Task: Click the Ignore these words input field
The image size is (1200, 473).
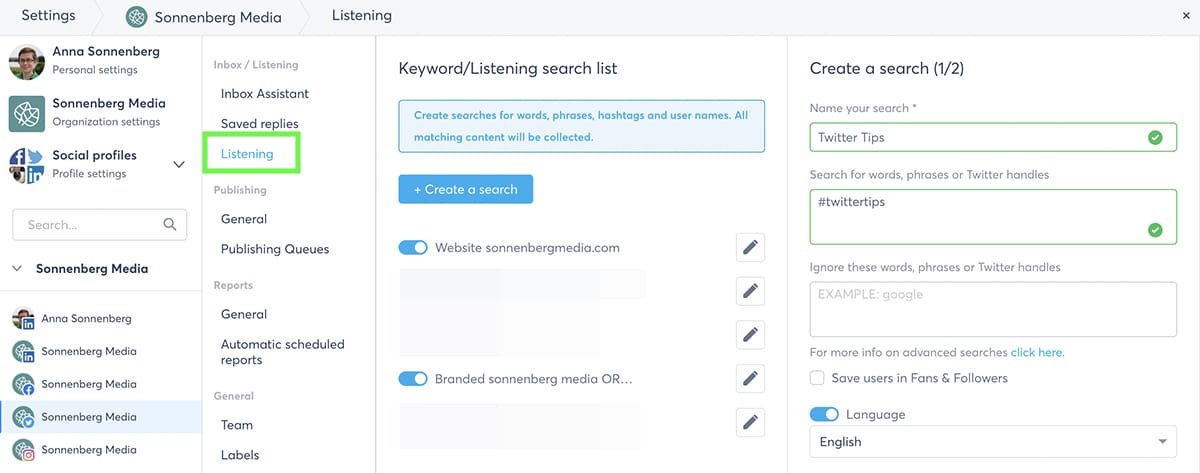Action: click(x=993, y=309)
